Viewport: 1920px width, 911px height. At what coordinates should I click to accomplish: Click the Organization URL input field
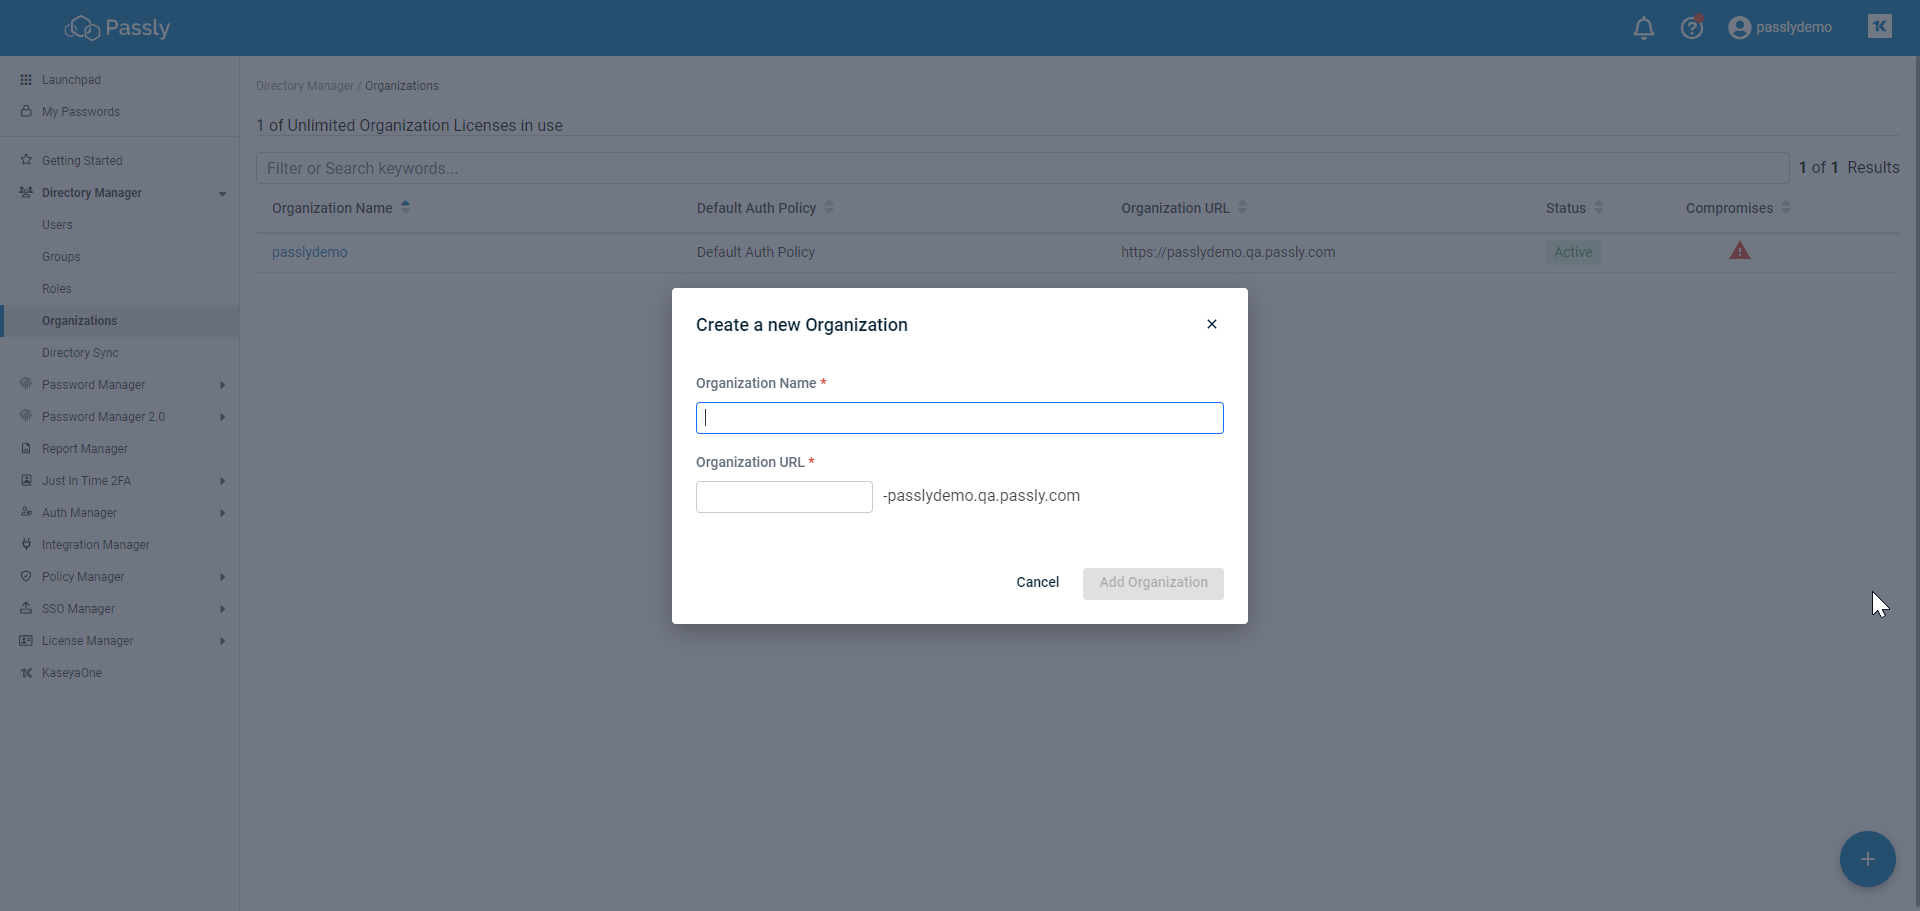click(784, 497)
